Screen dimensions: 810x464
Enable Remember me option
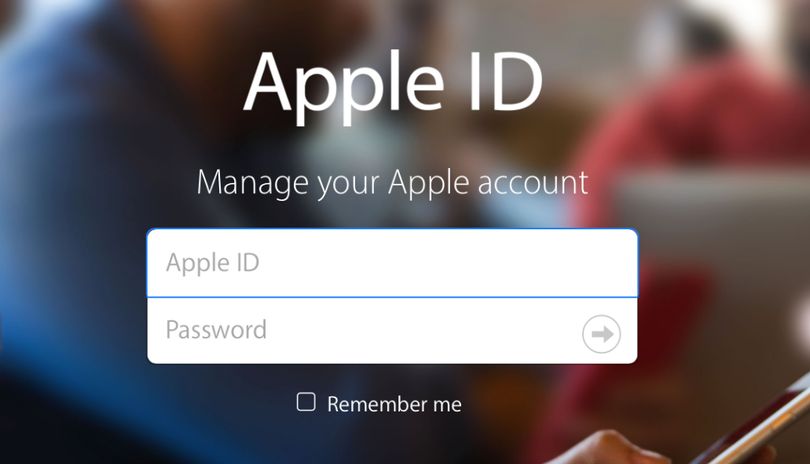306,402
